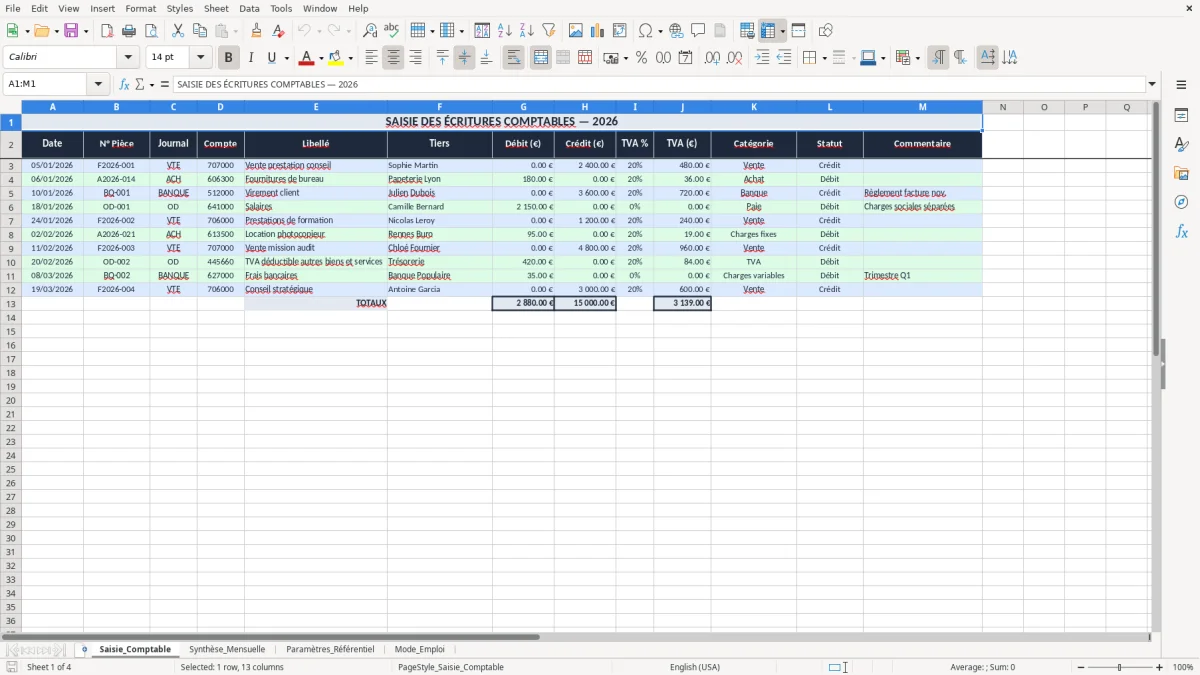
Task: Click the zoom in plus button
Action: (x=1159, y=667)
